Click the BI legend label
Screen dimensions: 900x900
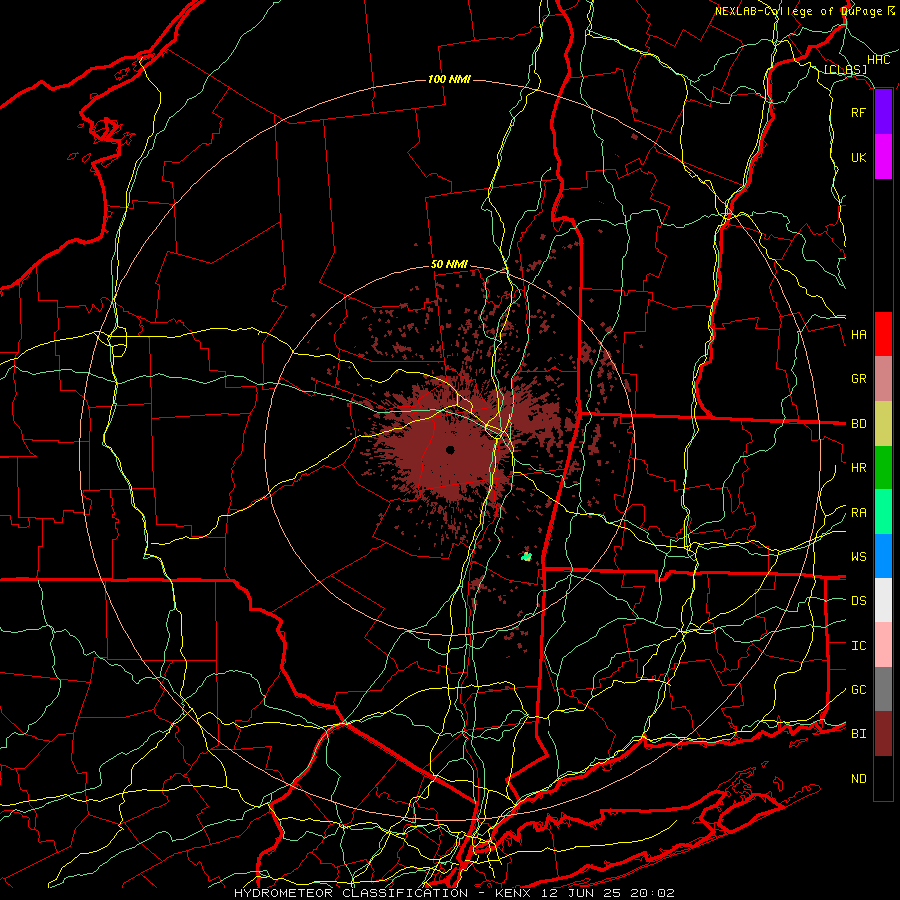click(x=858, y=734)
